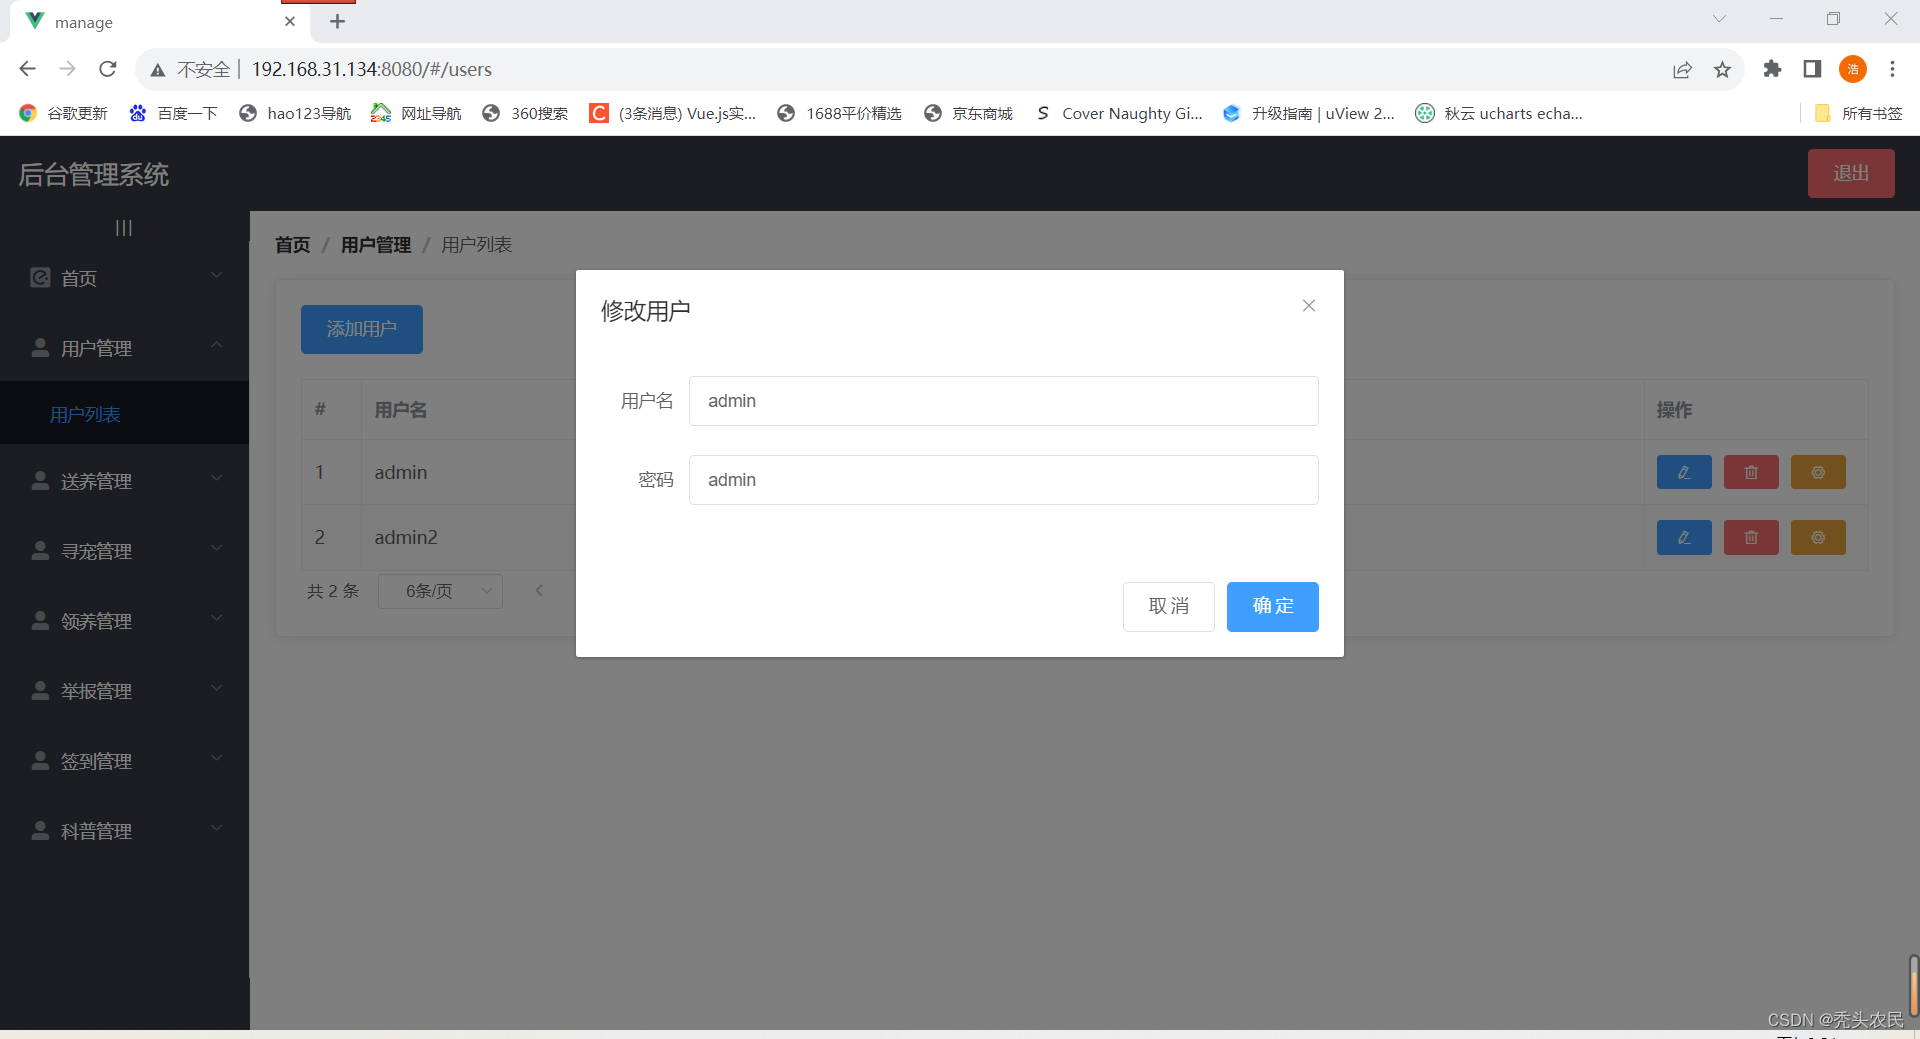This screenshot has width=1920, height=1039.
Task: Click the address bar URL
Action: 372,69
